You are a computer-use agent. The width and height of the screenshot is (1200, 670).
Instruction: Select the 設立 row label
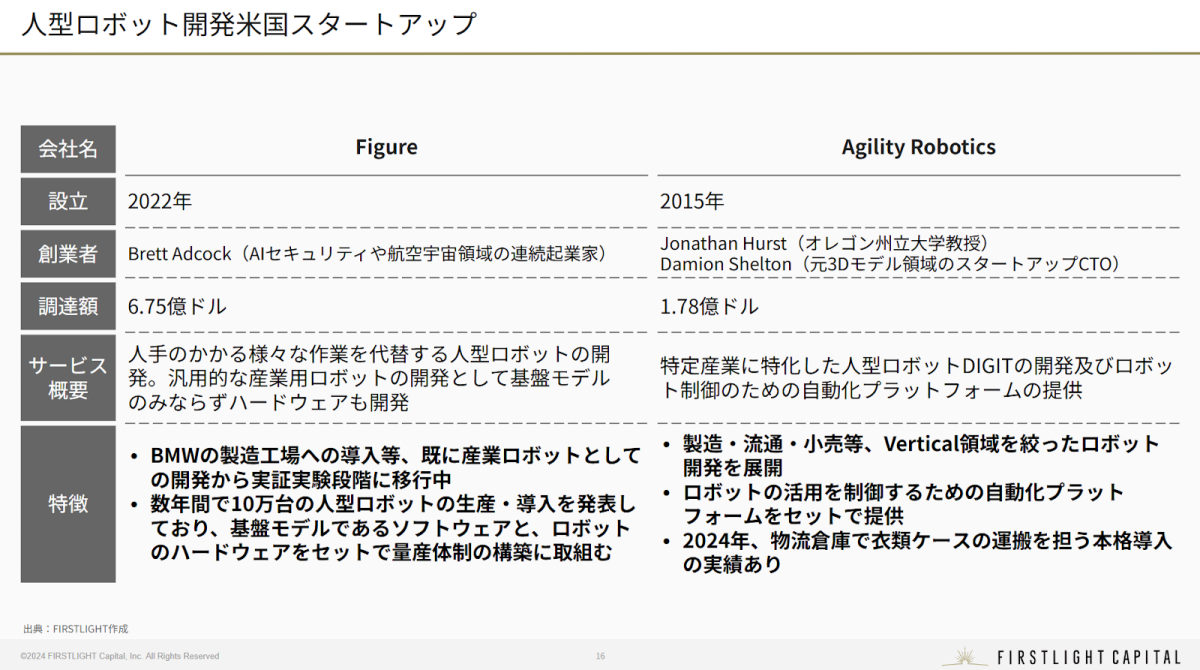pos(68,201)
